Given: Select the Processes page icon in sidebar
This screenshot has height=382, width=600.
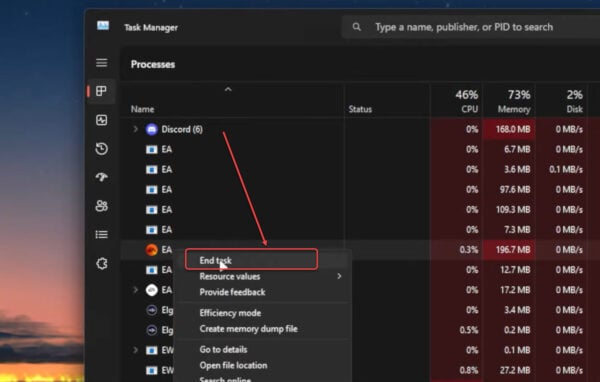Looking at the screenshot, I should click(101, 91).
